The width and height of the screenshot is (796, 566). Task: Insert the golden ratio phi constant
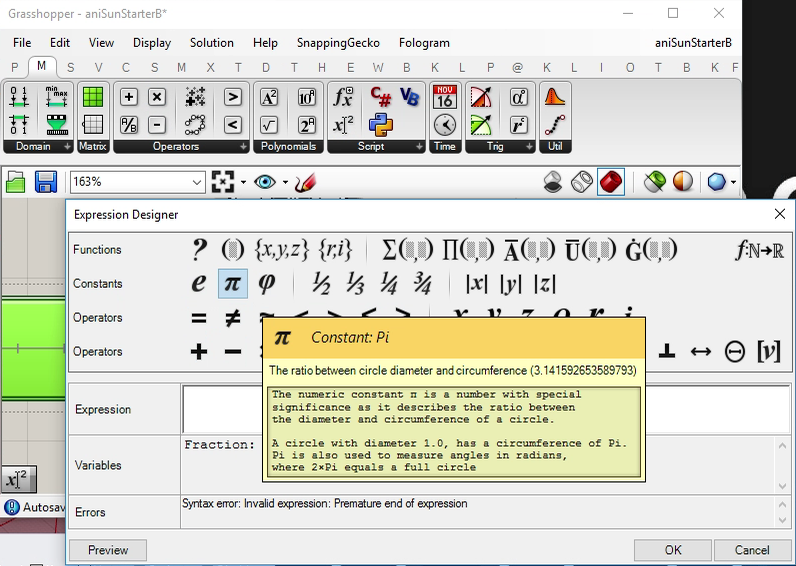click(267, 283)
